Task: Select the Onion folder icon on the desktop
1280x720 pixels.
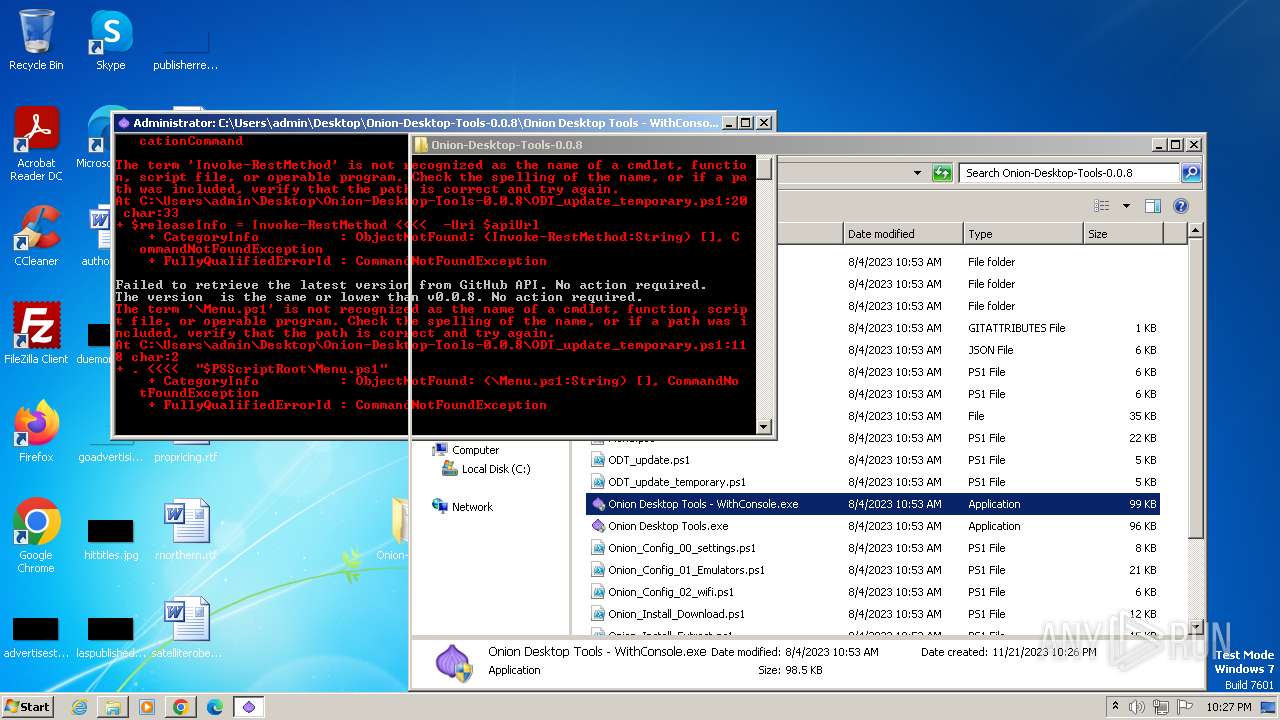Action: (x=399, y=530)
